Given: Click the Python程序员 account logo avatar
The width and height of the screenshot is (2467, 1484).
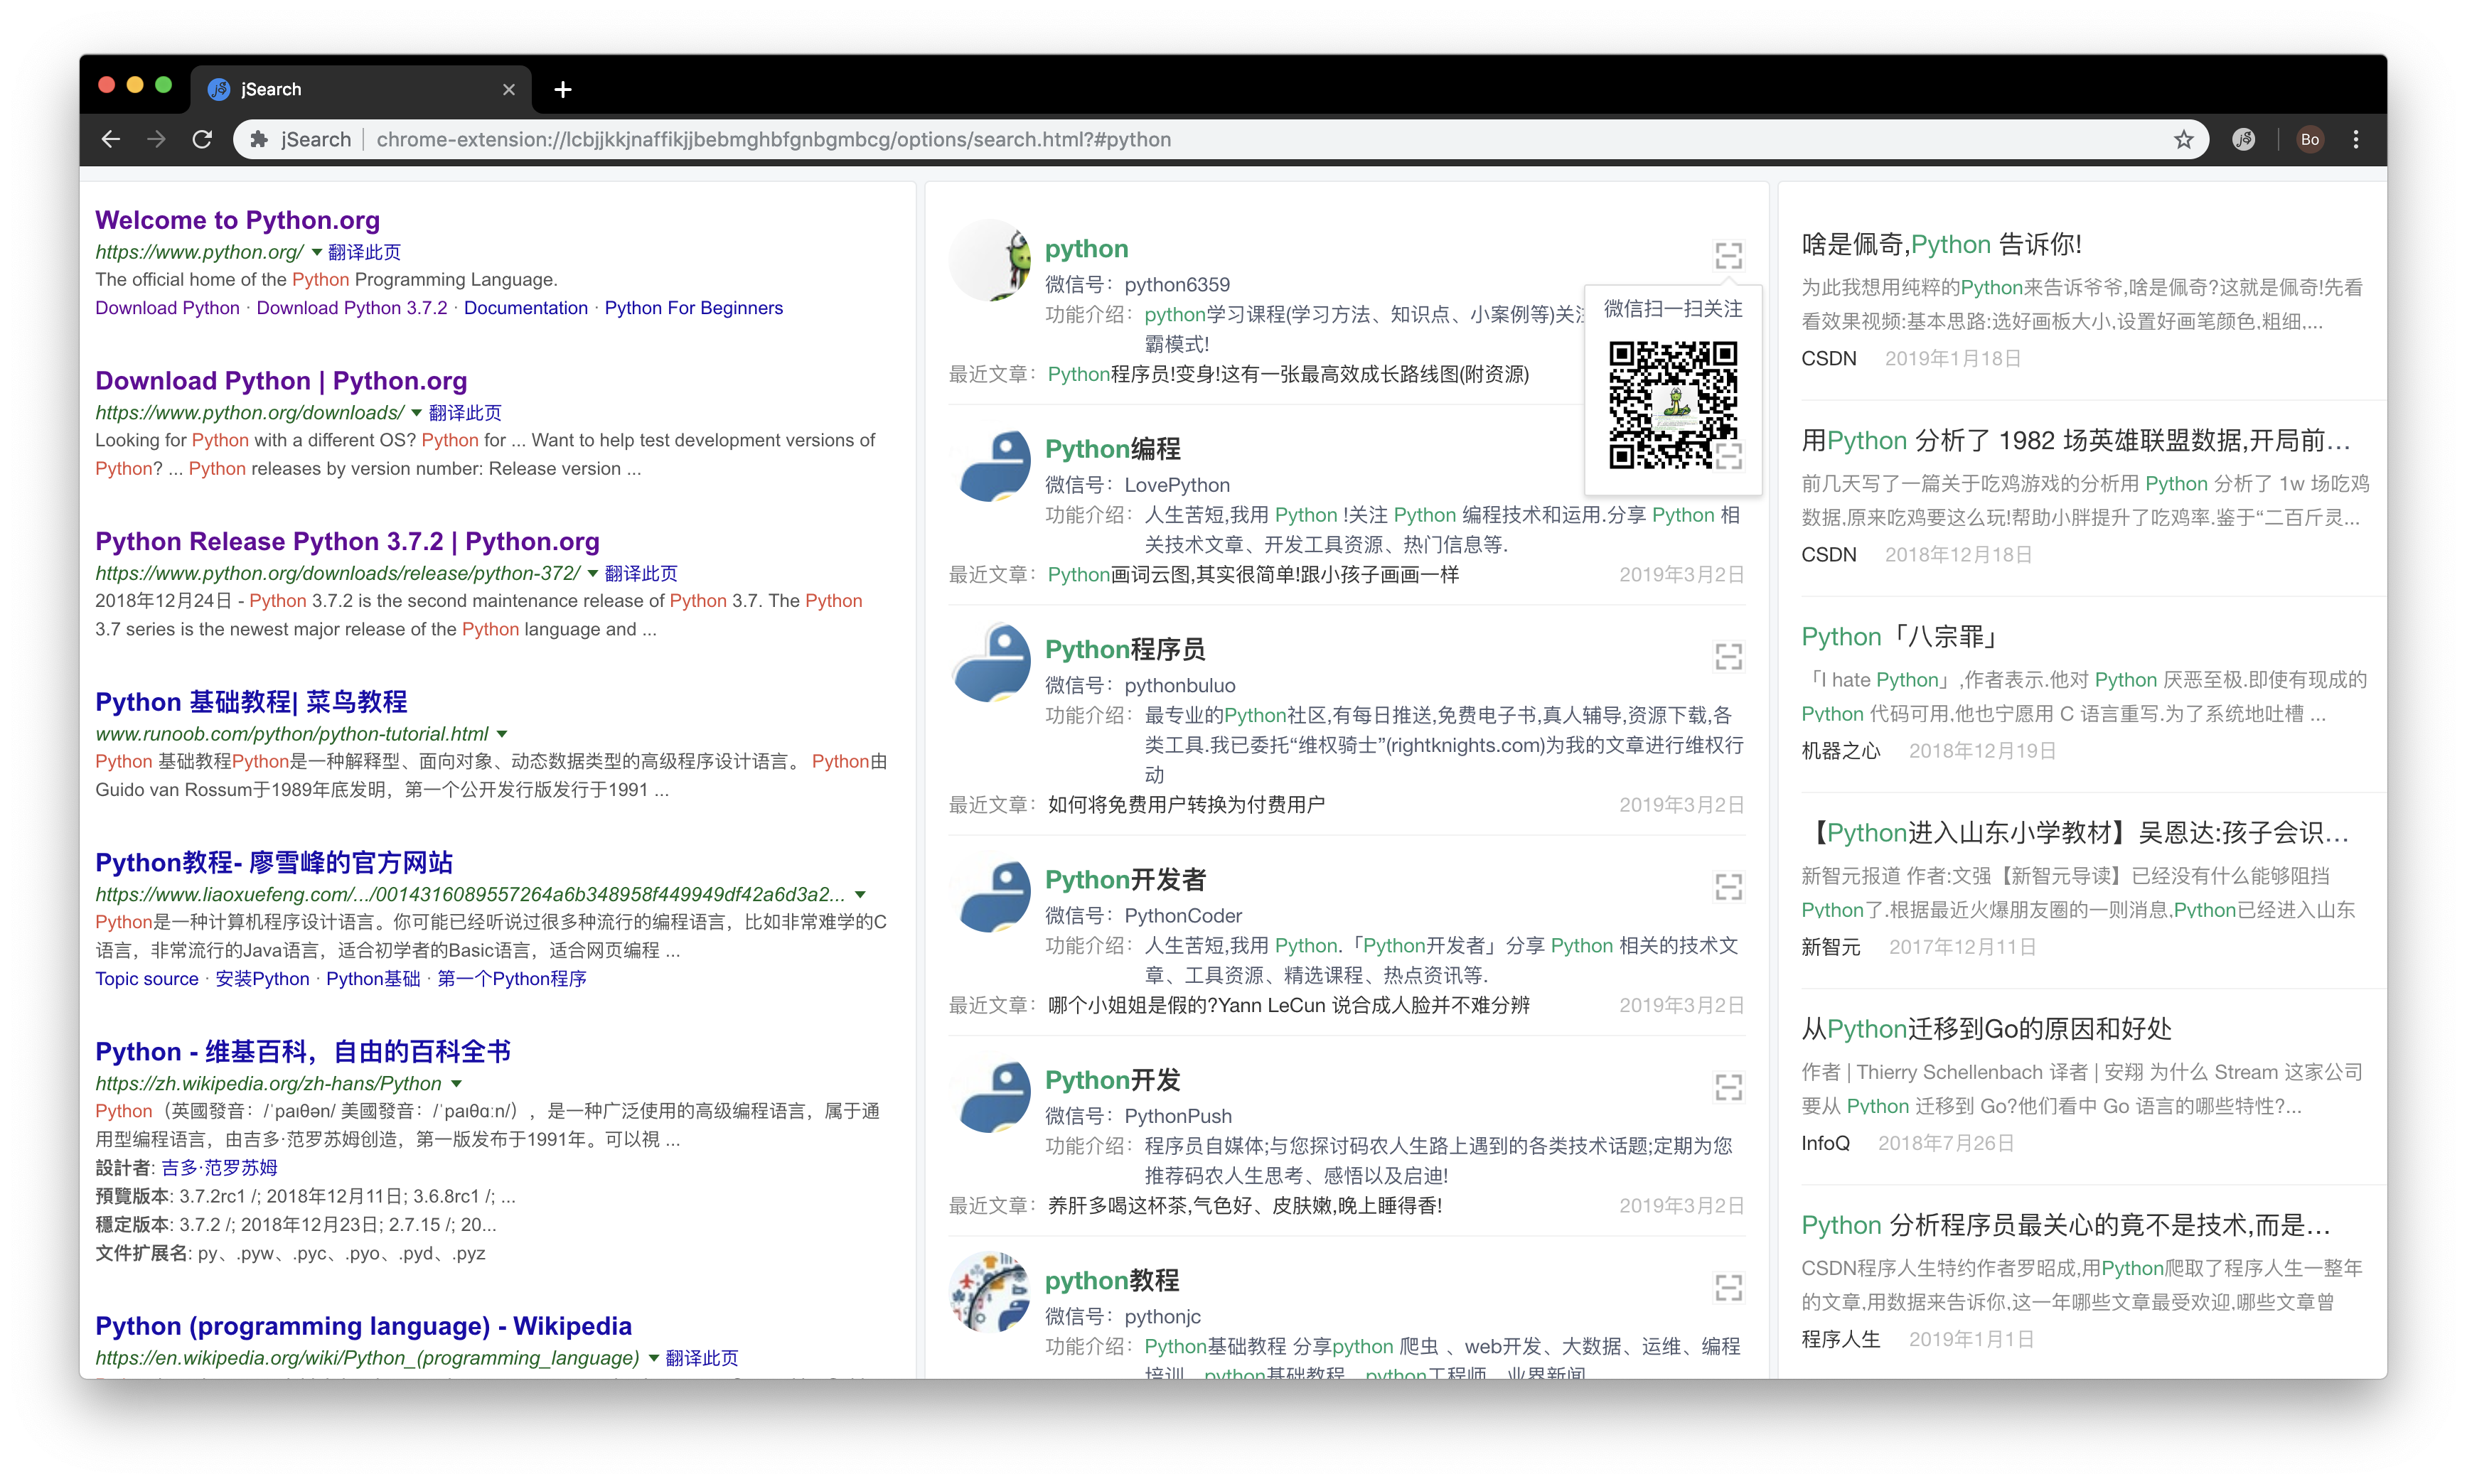Looking at the screenshot, I should [991, 661].
